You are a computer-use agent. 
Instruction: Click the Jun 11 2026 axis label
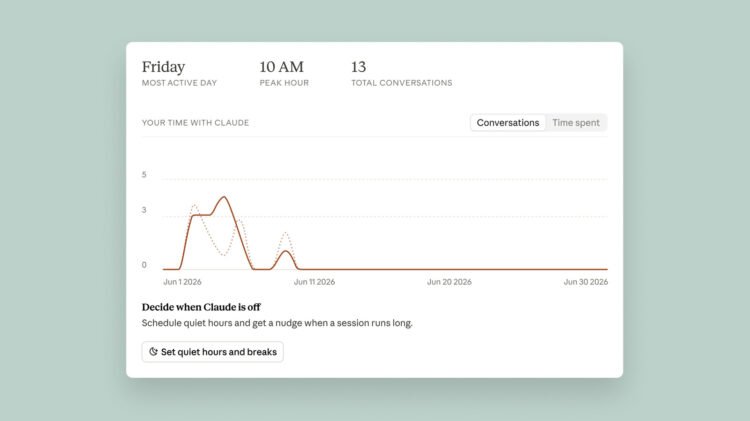pyautogui.click(x=314, y=282)
